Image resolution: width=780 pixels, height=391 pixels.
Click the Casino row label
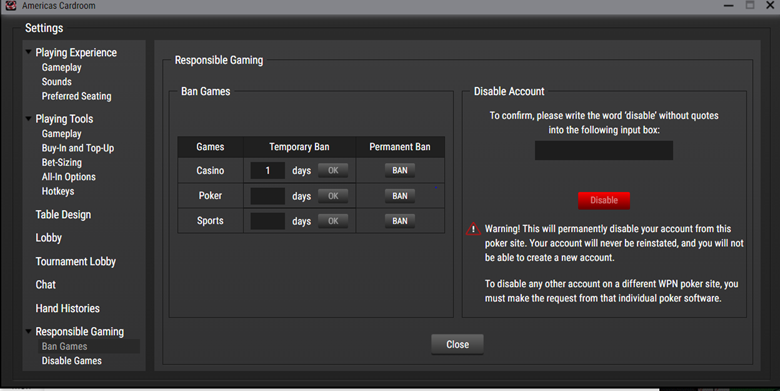(210, 171)
